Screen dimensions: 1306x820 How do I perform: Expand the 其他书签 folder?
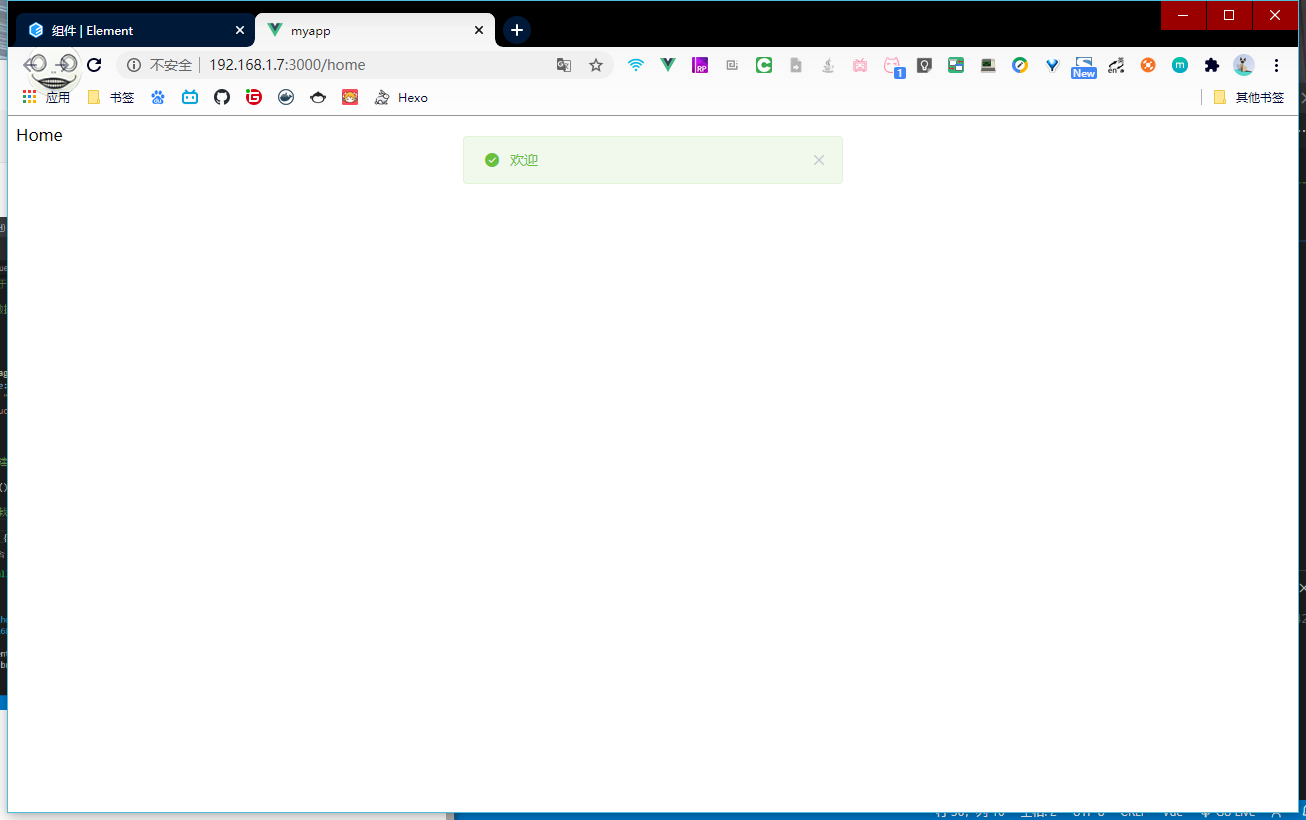point(1248,97)
